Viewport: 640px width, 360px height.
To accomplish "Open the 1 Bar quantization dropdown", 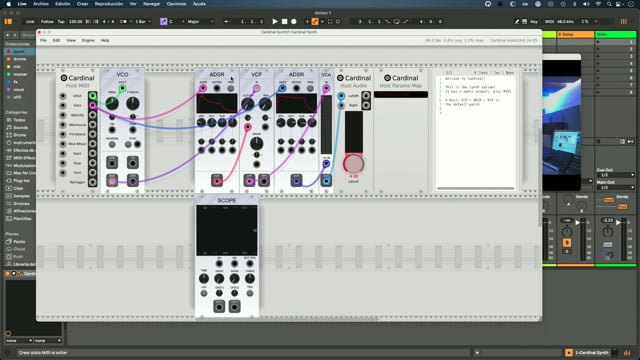I will click(x=143, y=22).
